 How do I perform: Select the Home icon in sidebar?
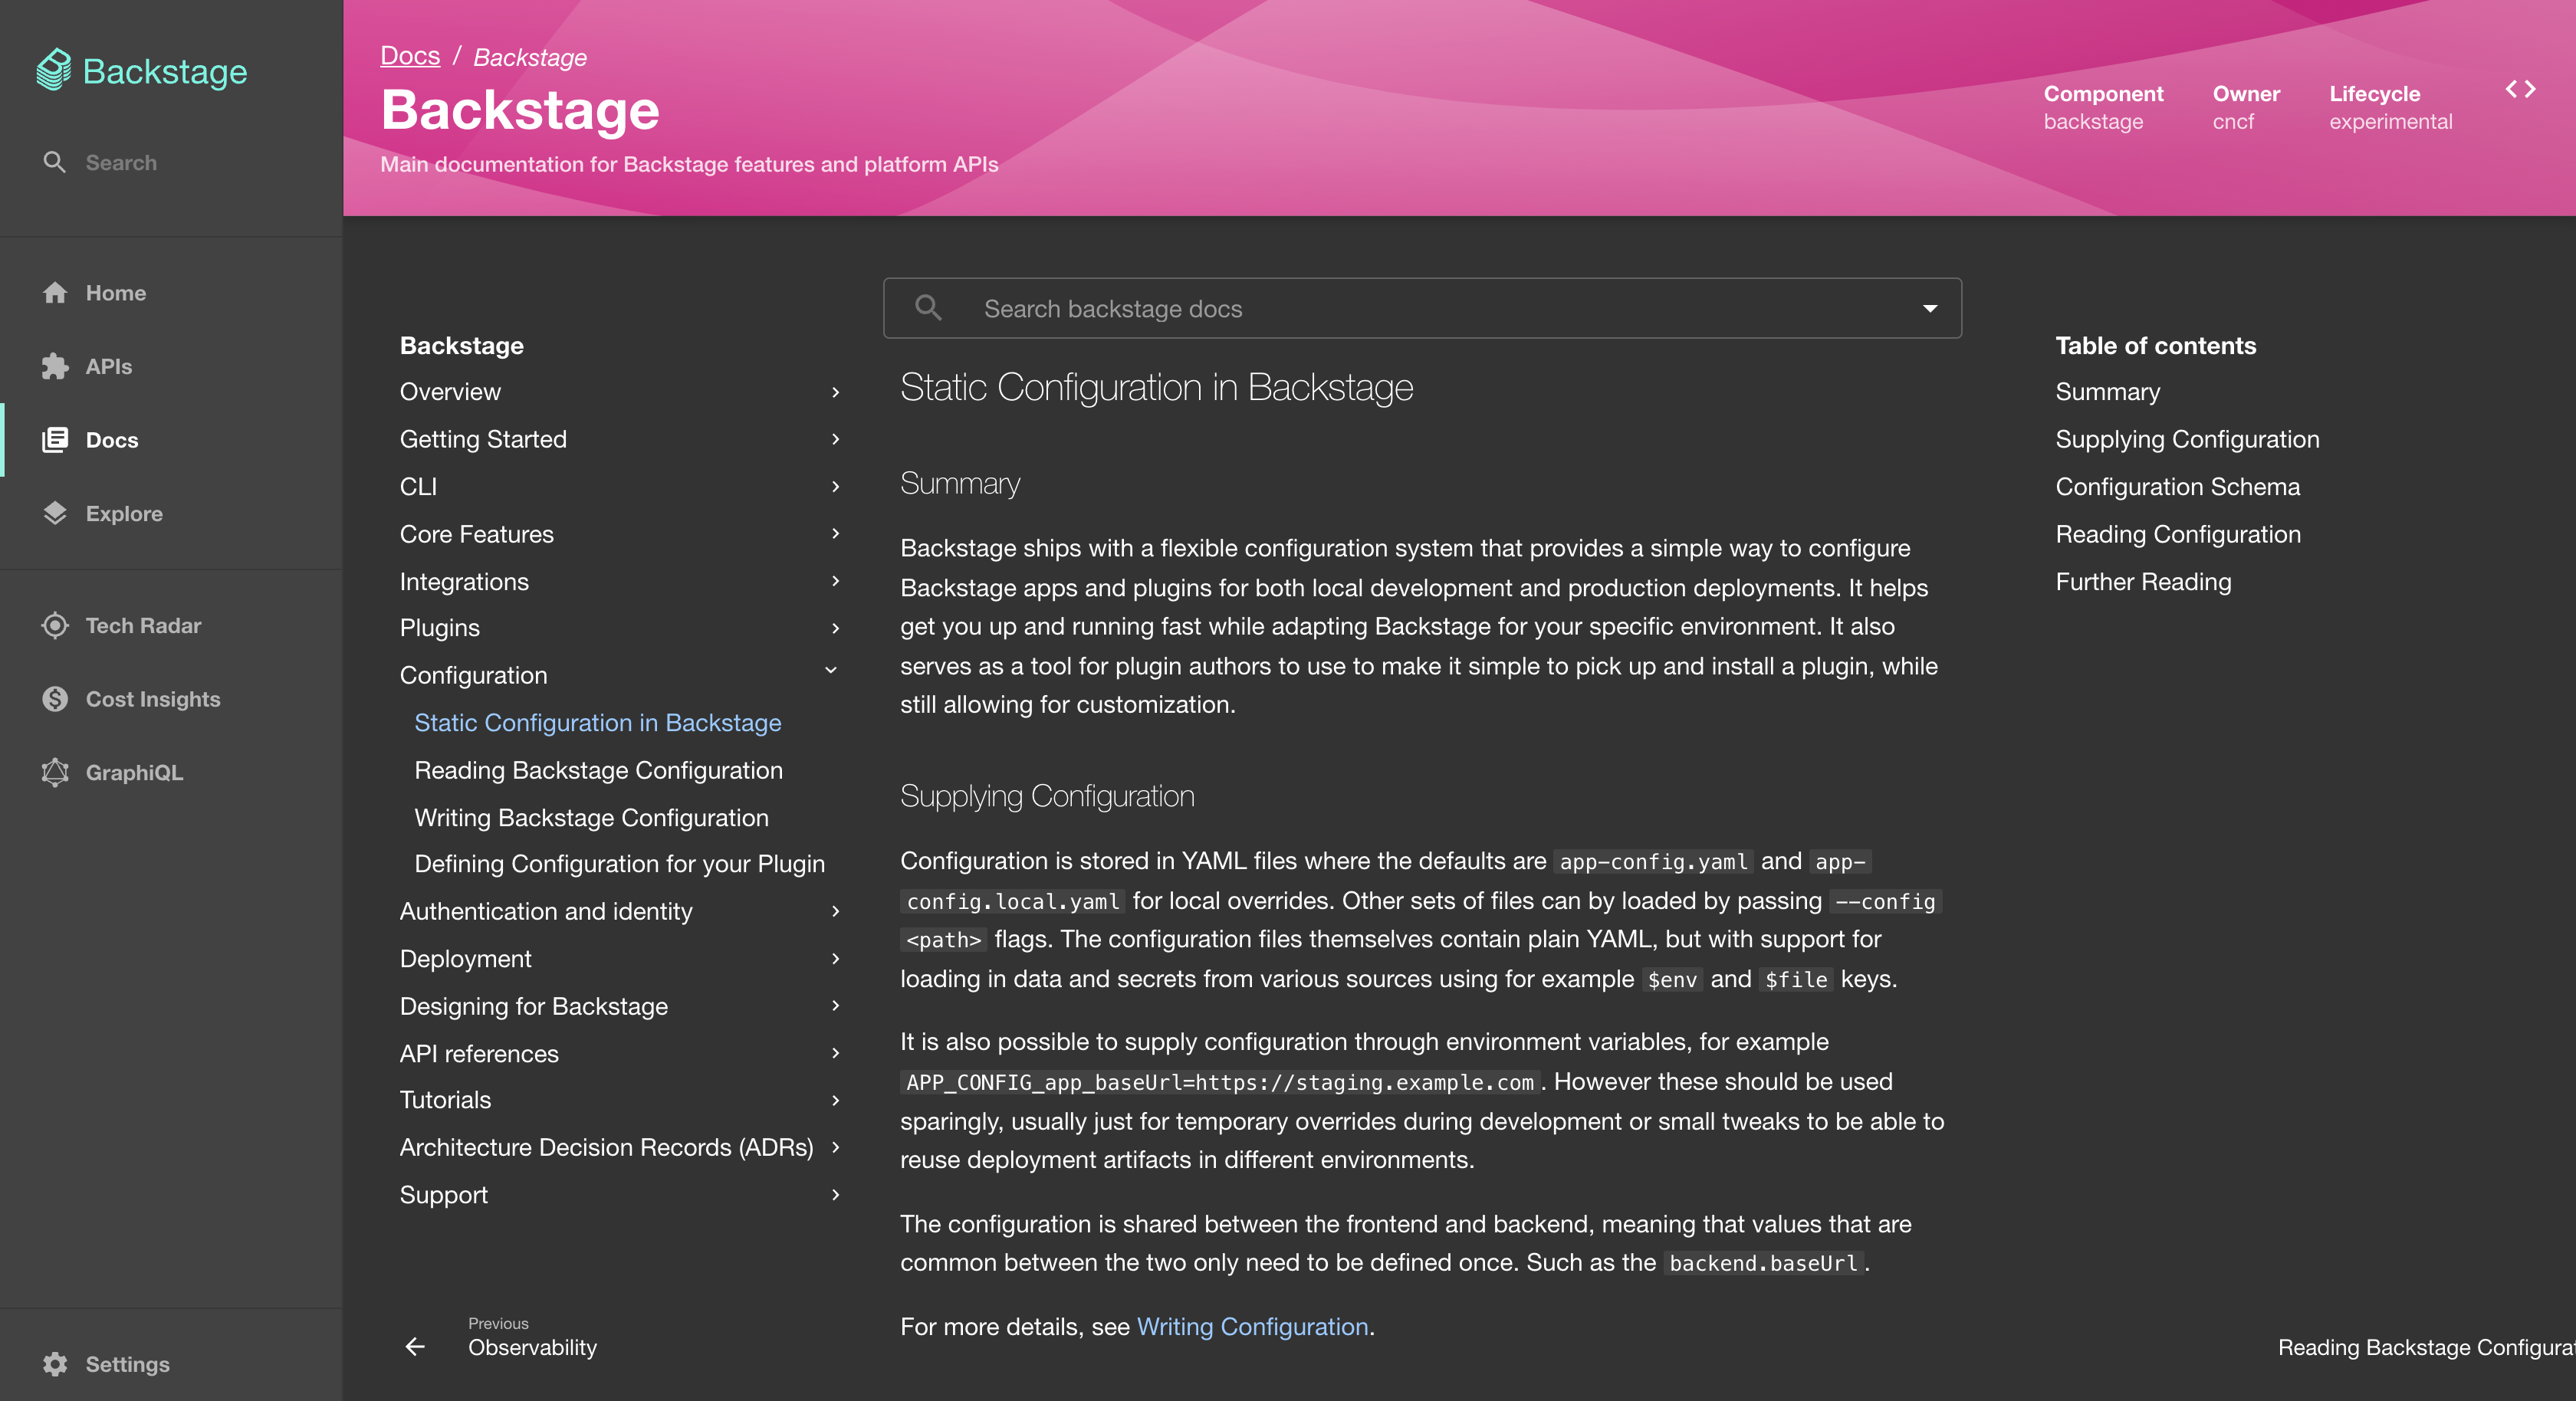coord(55,292)
